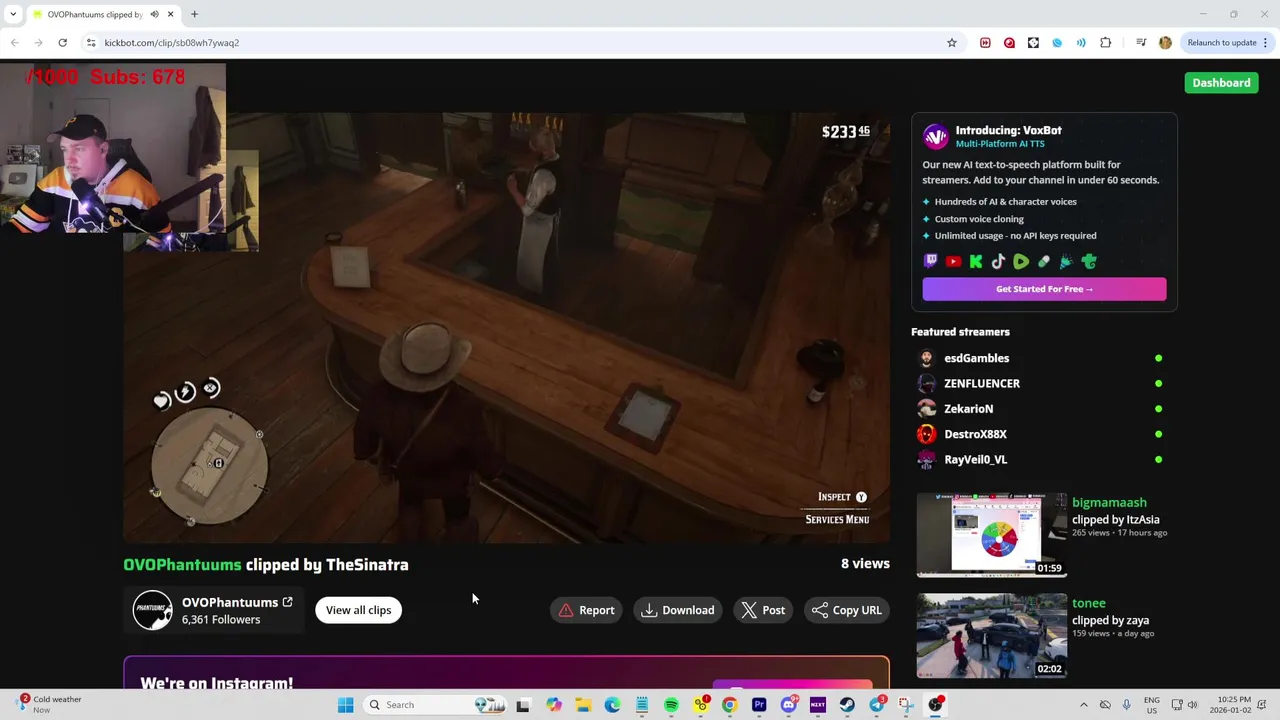
Task: Open OVOPhantuums link in clip title
Action: [x=182, y=565]
